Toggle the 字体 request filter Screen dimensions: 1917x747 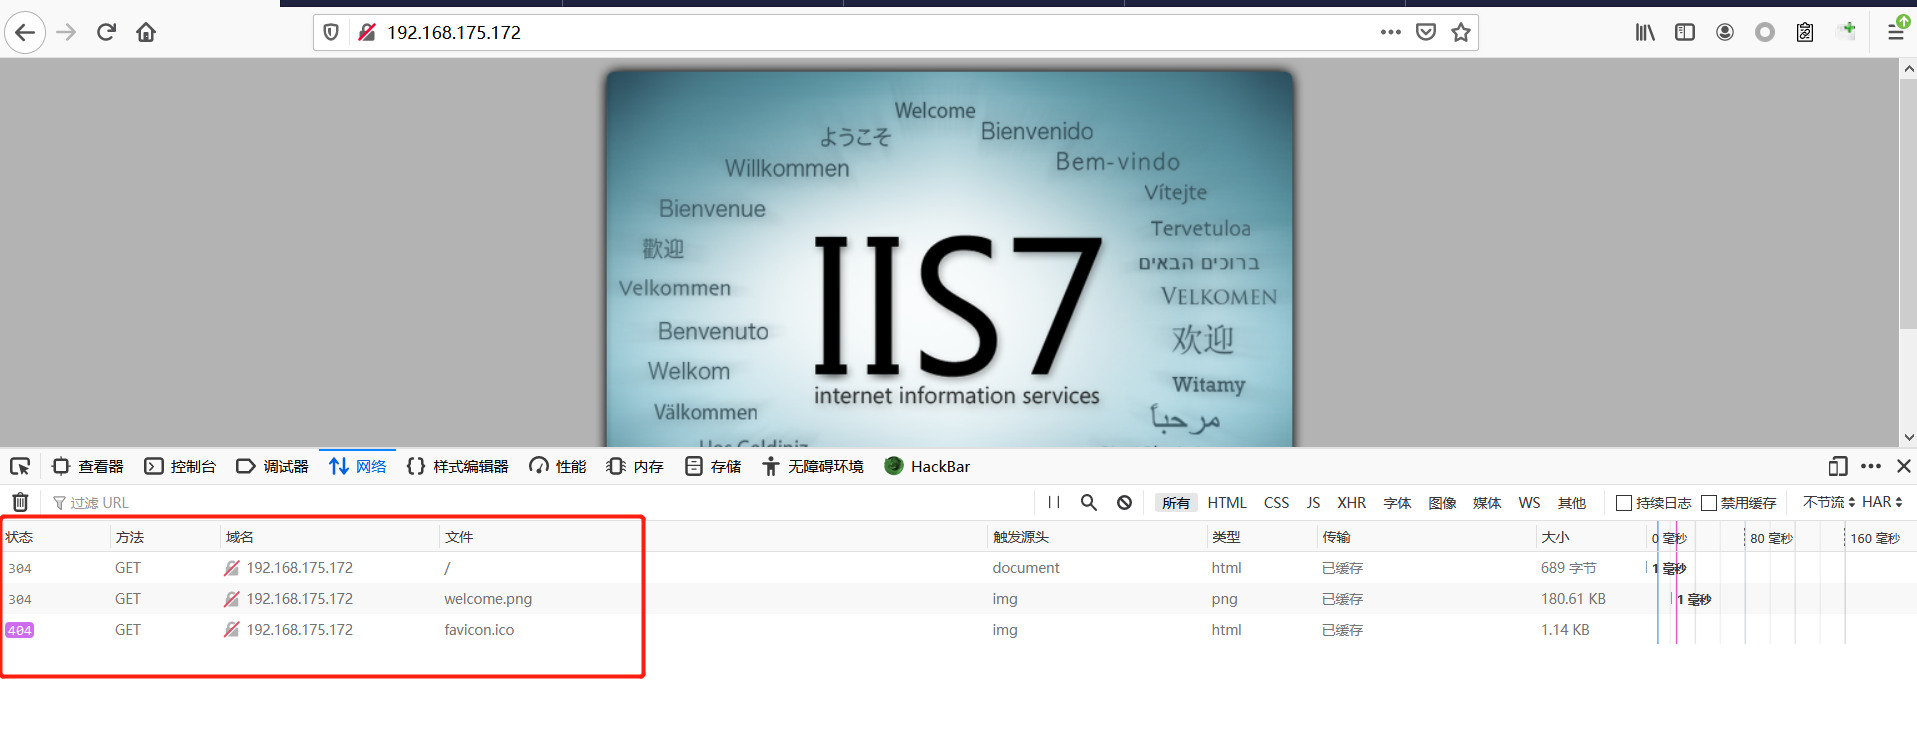pyautogui.click(x=1397, y=503)
